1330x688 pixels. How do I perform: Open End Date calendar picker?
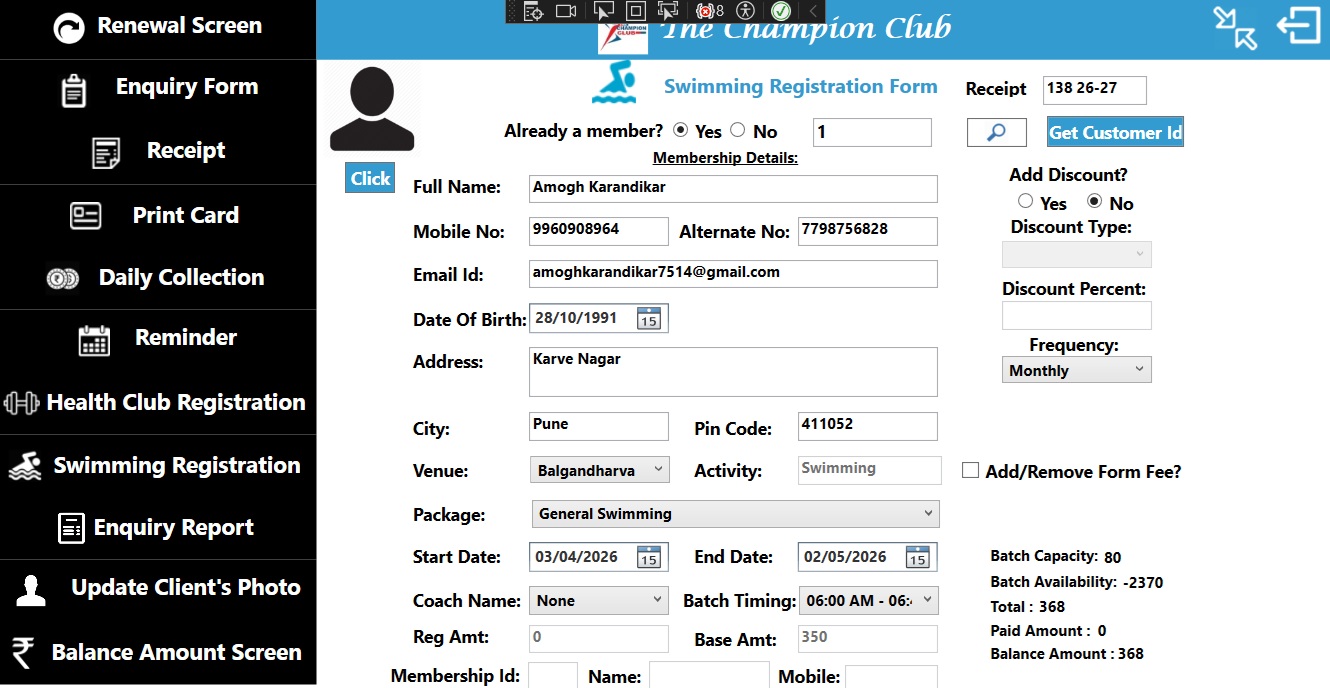917,557
